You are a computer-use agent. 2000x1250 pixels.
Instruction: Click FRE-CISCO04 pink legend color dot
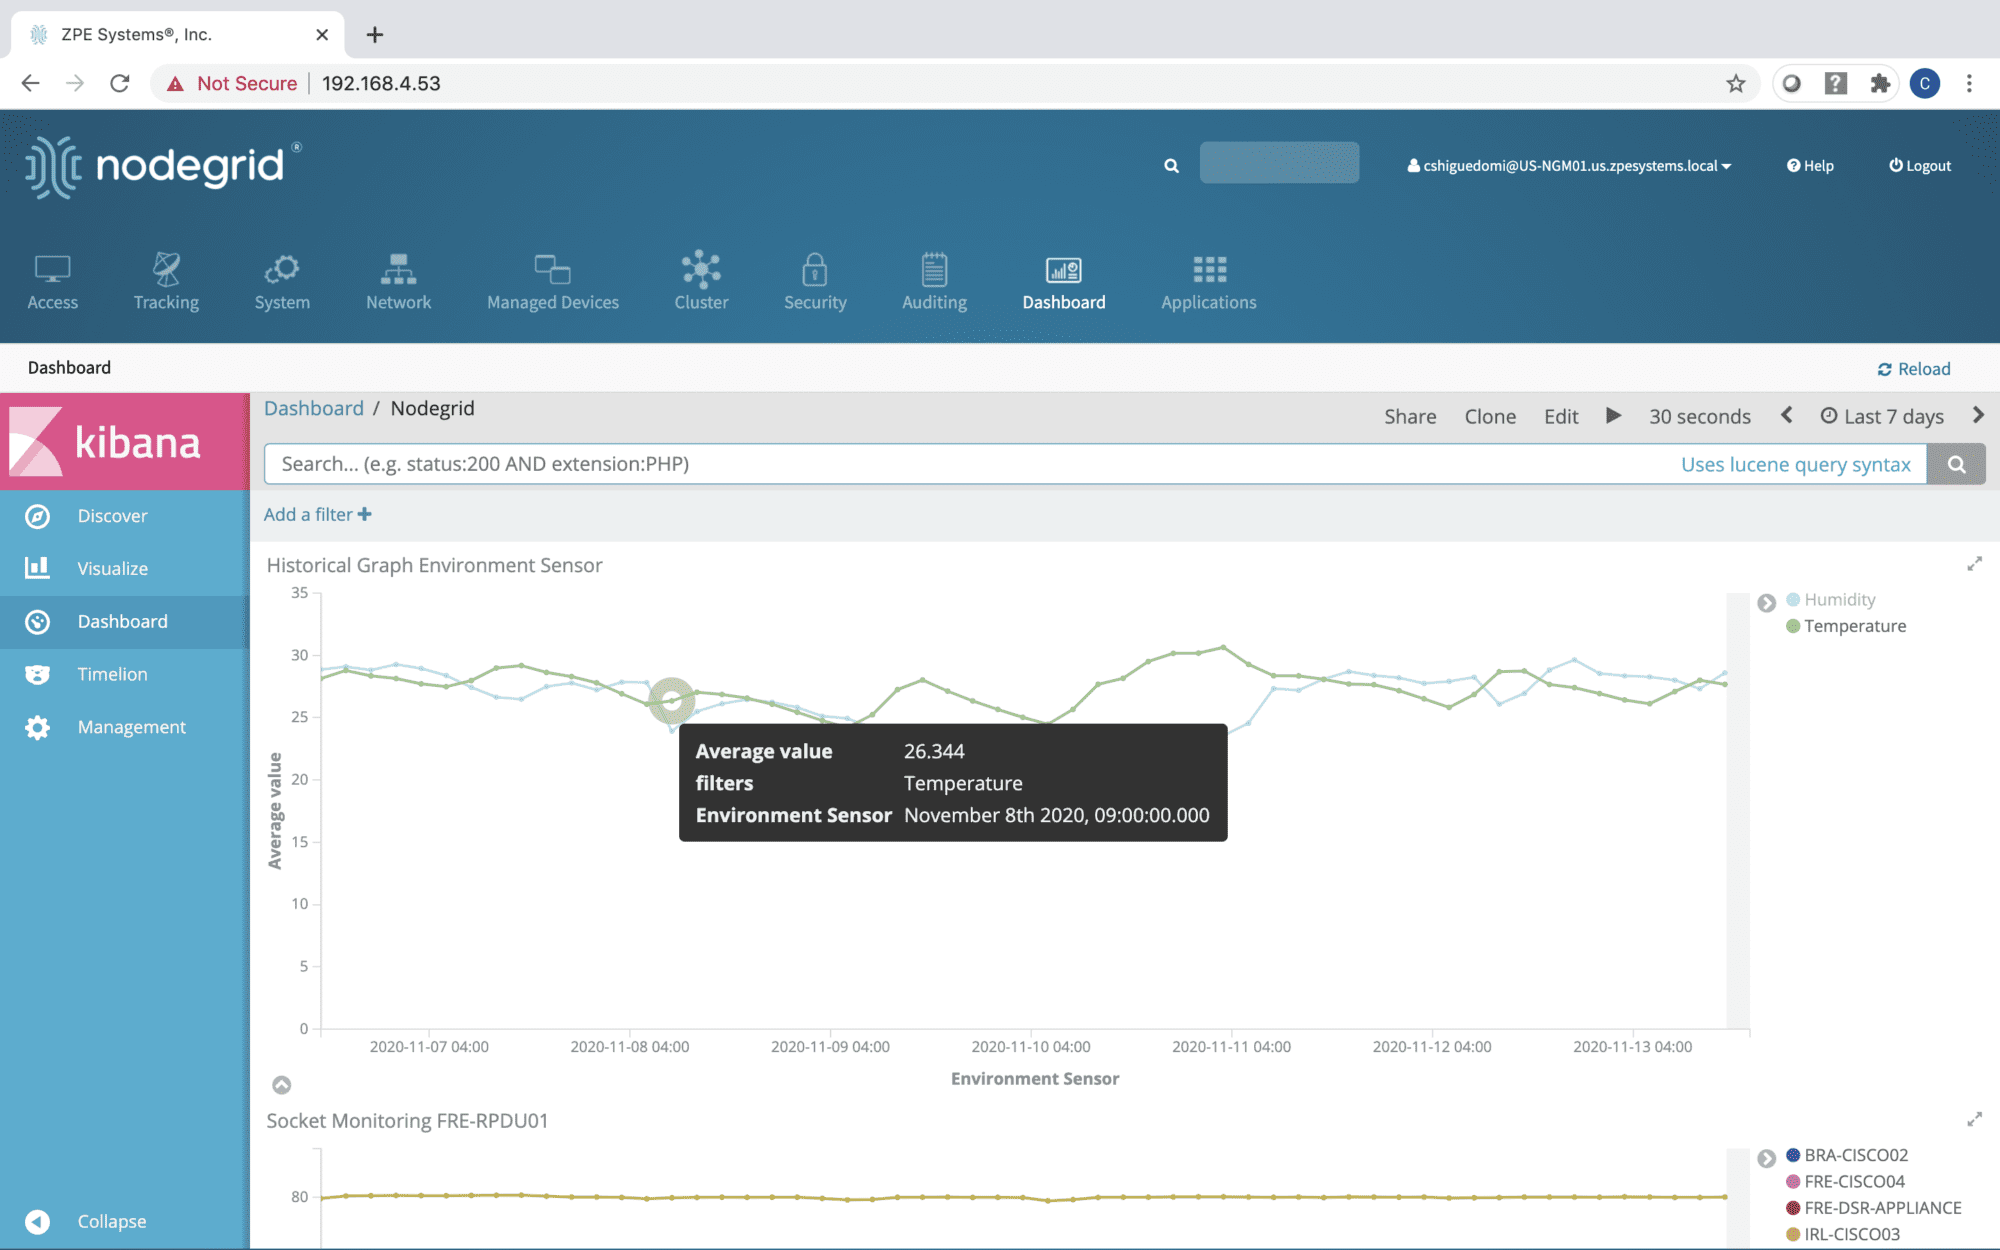click(x=1793, y=1182)
